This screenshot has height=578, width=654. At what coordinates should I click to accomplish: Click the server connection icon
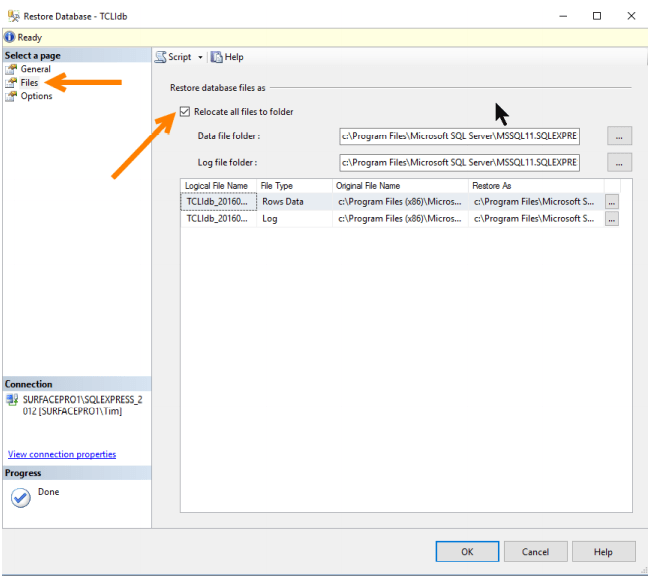(x=13, y=399)
